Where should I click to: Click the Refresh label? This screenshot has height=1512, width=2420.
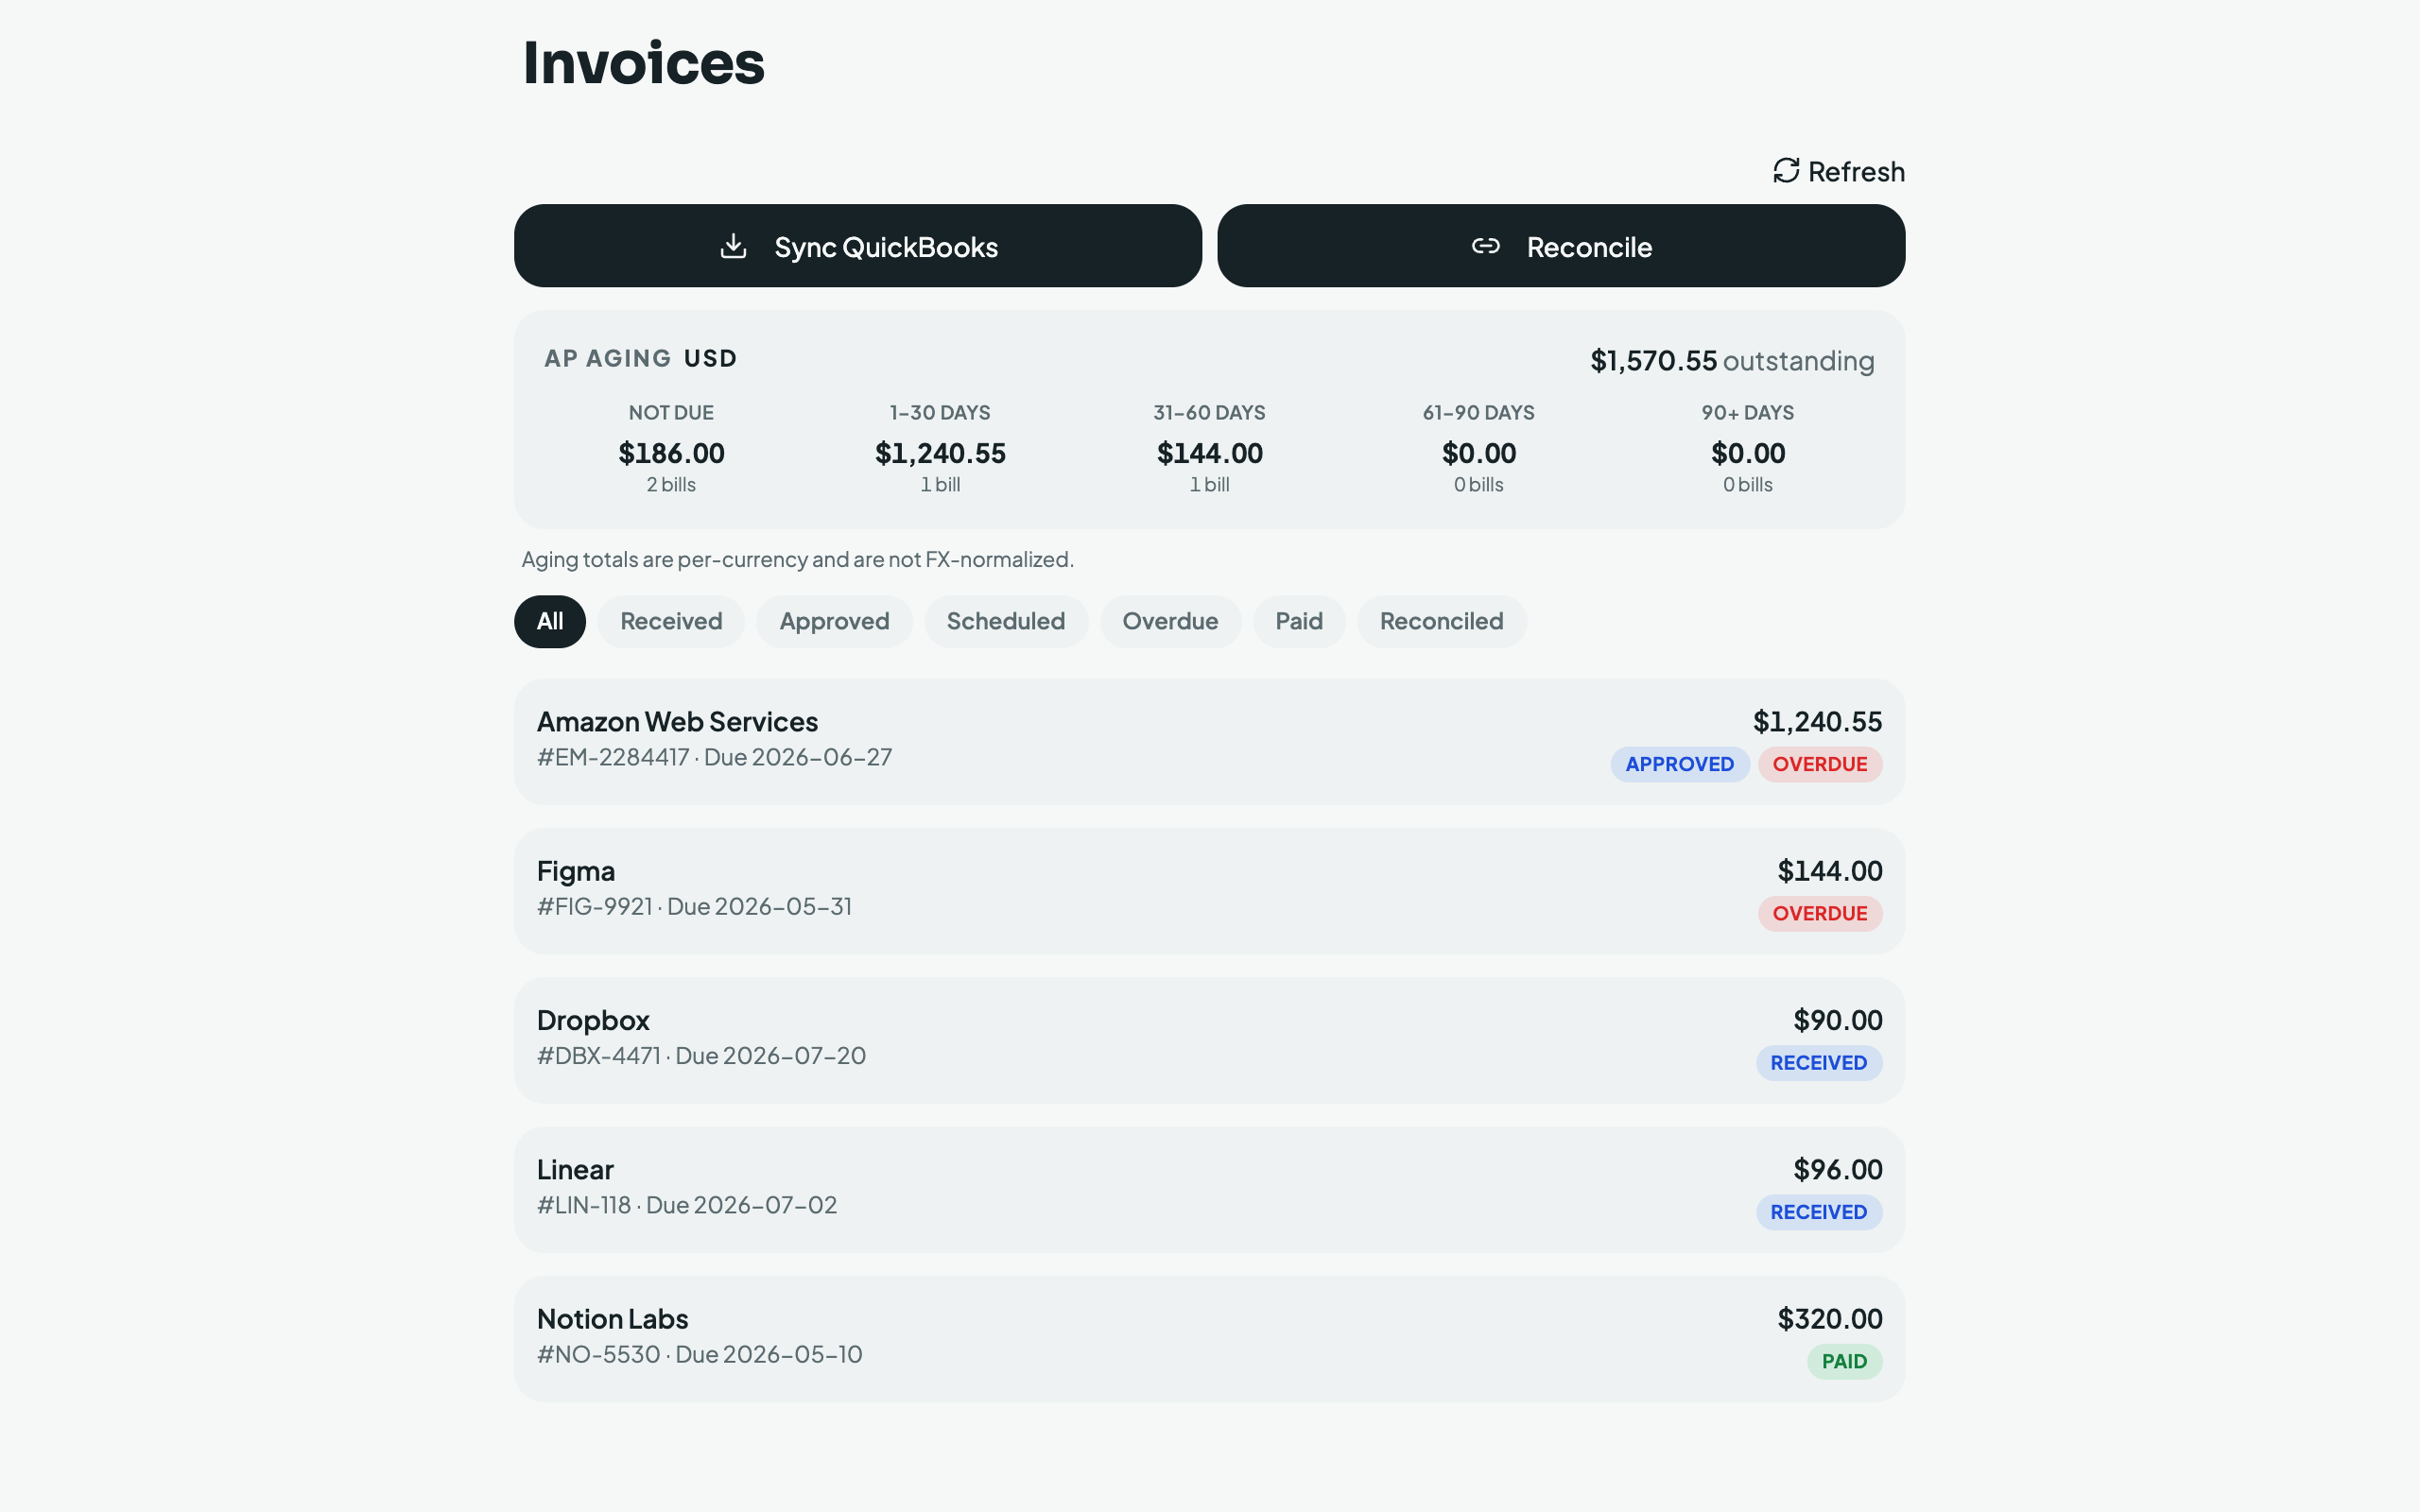(1856, 172)
